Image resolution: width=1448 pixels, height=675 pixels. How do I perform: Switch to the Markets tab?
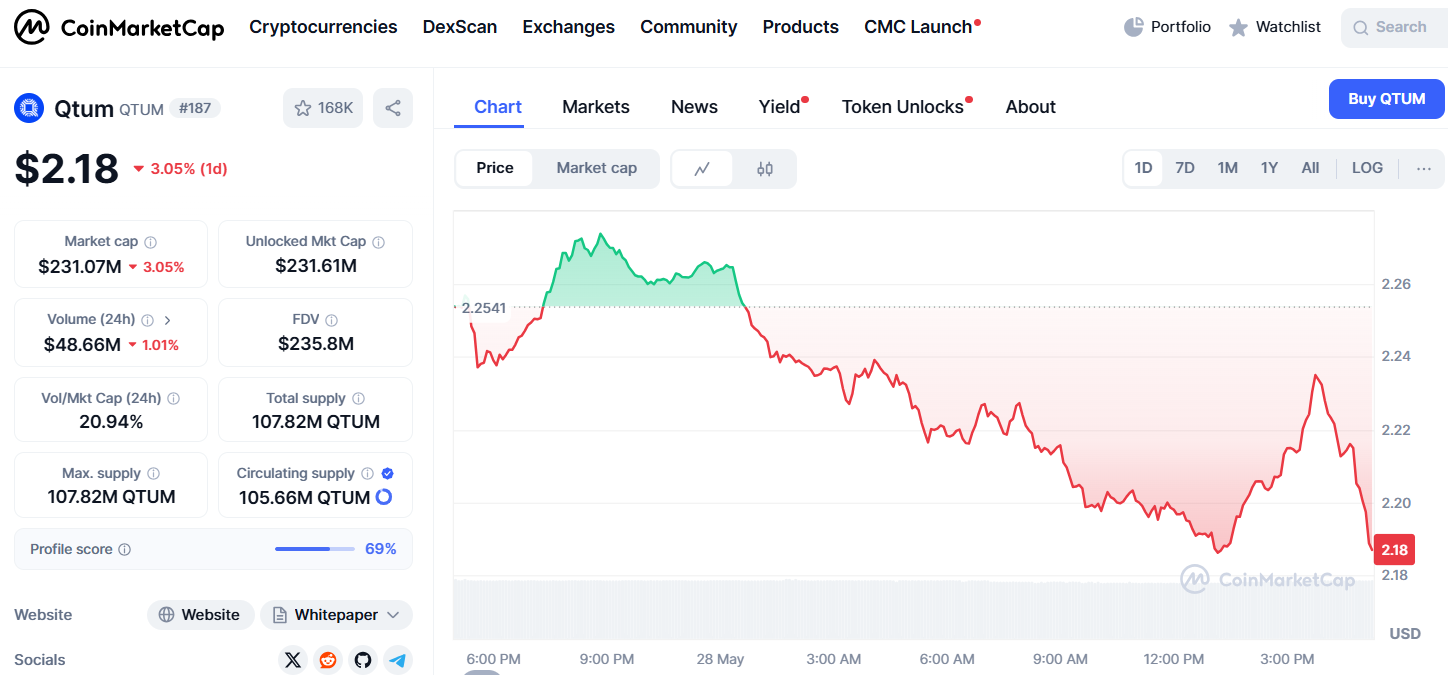(596, 107)
